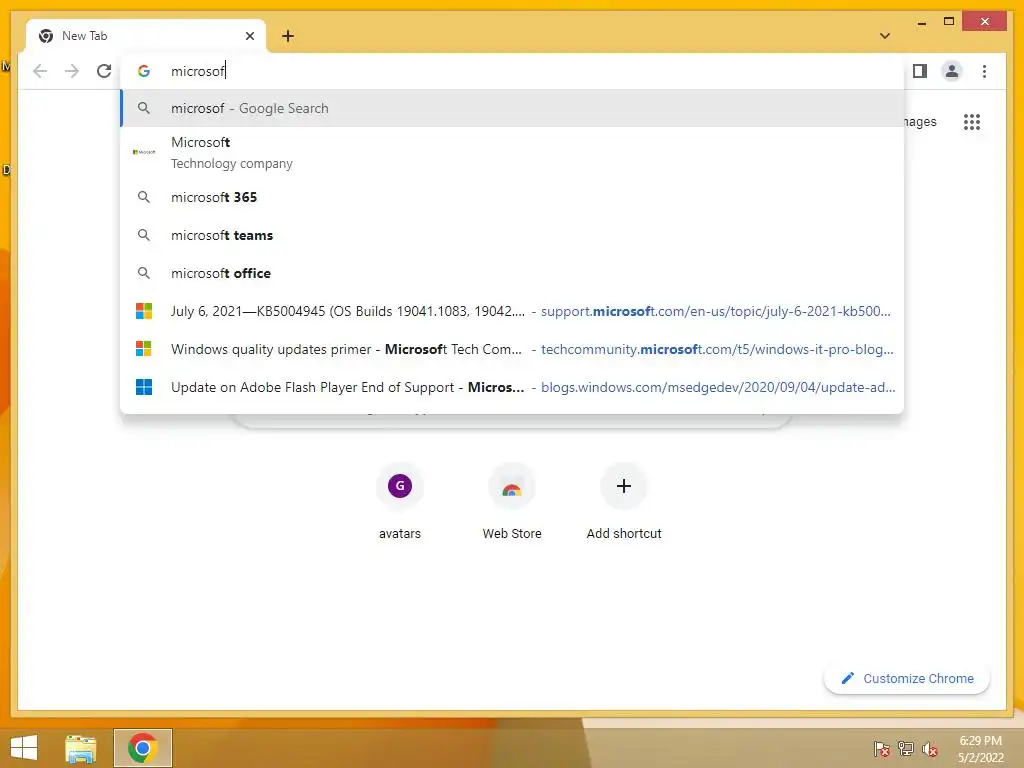Select the 'microsoft teams' suggestion

point(513,235)
